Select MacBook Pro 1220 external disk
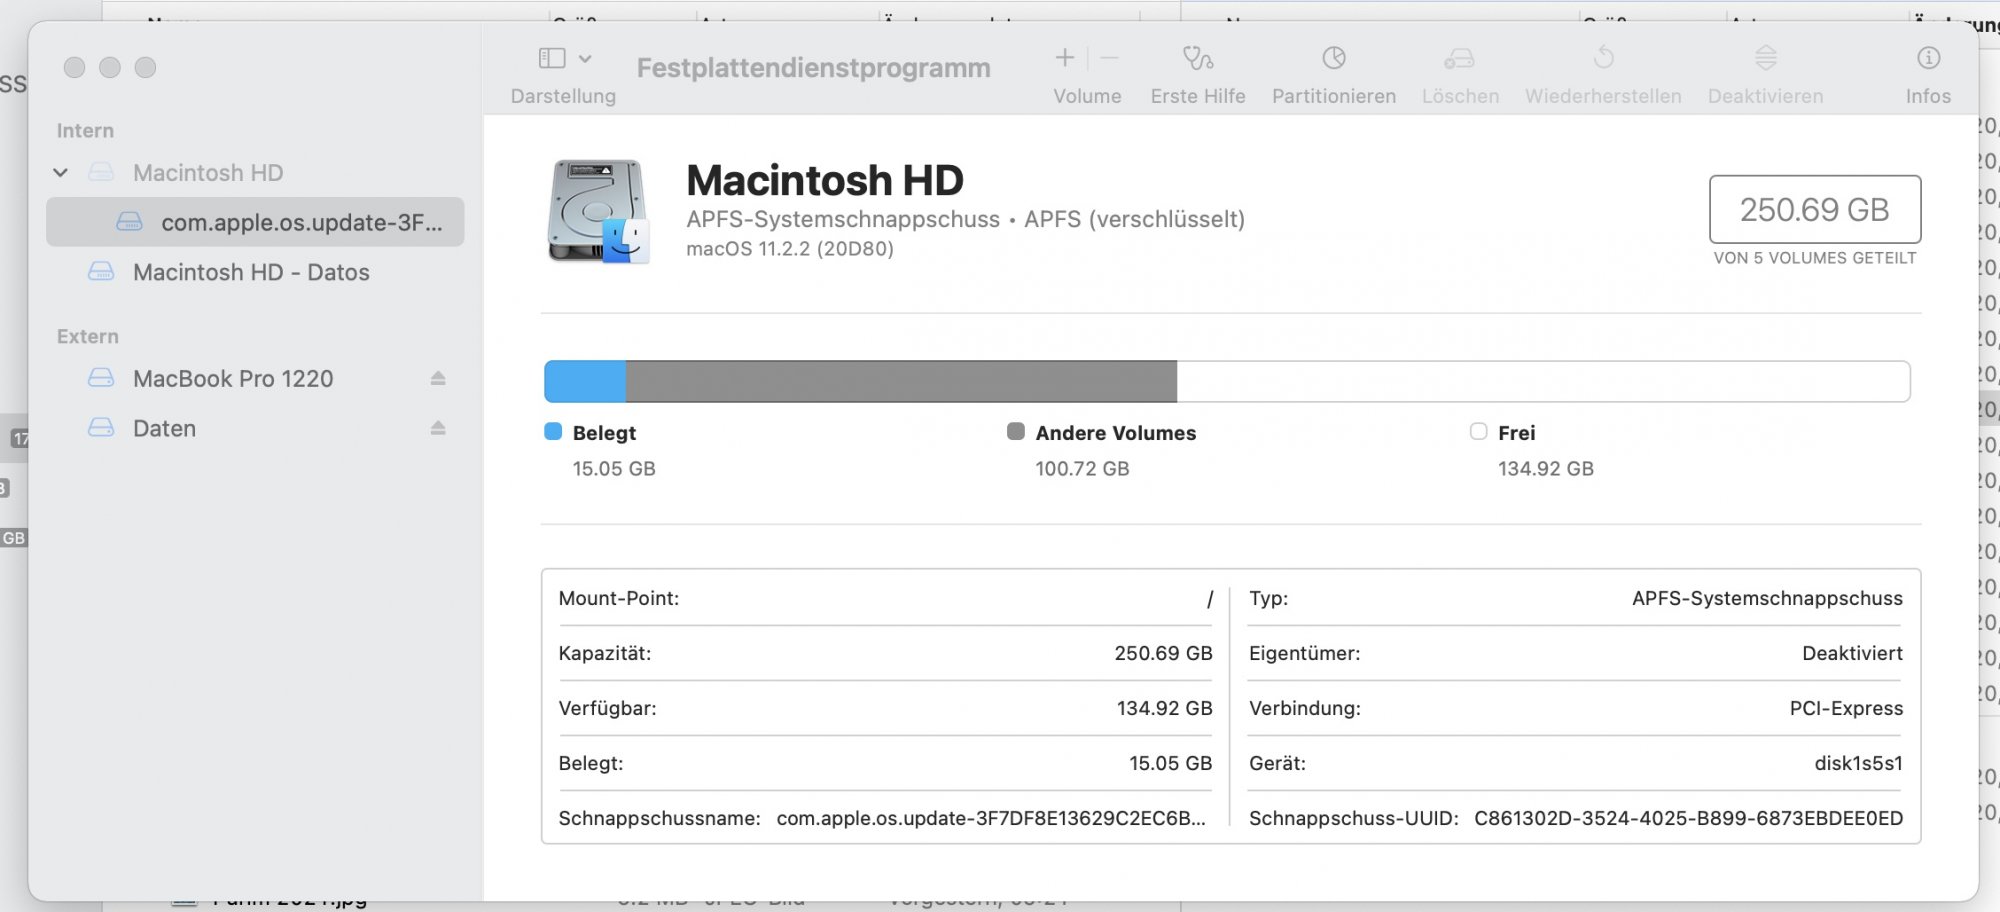 pyautogui.click(x=233, y=379)
